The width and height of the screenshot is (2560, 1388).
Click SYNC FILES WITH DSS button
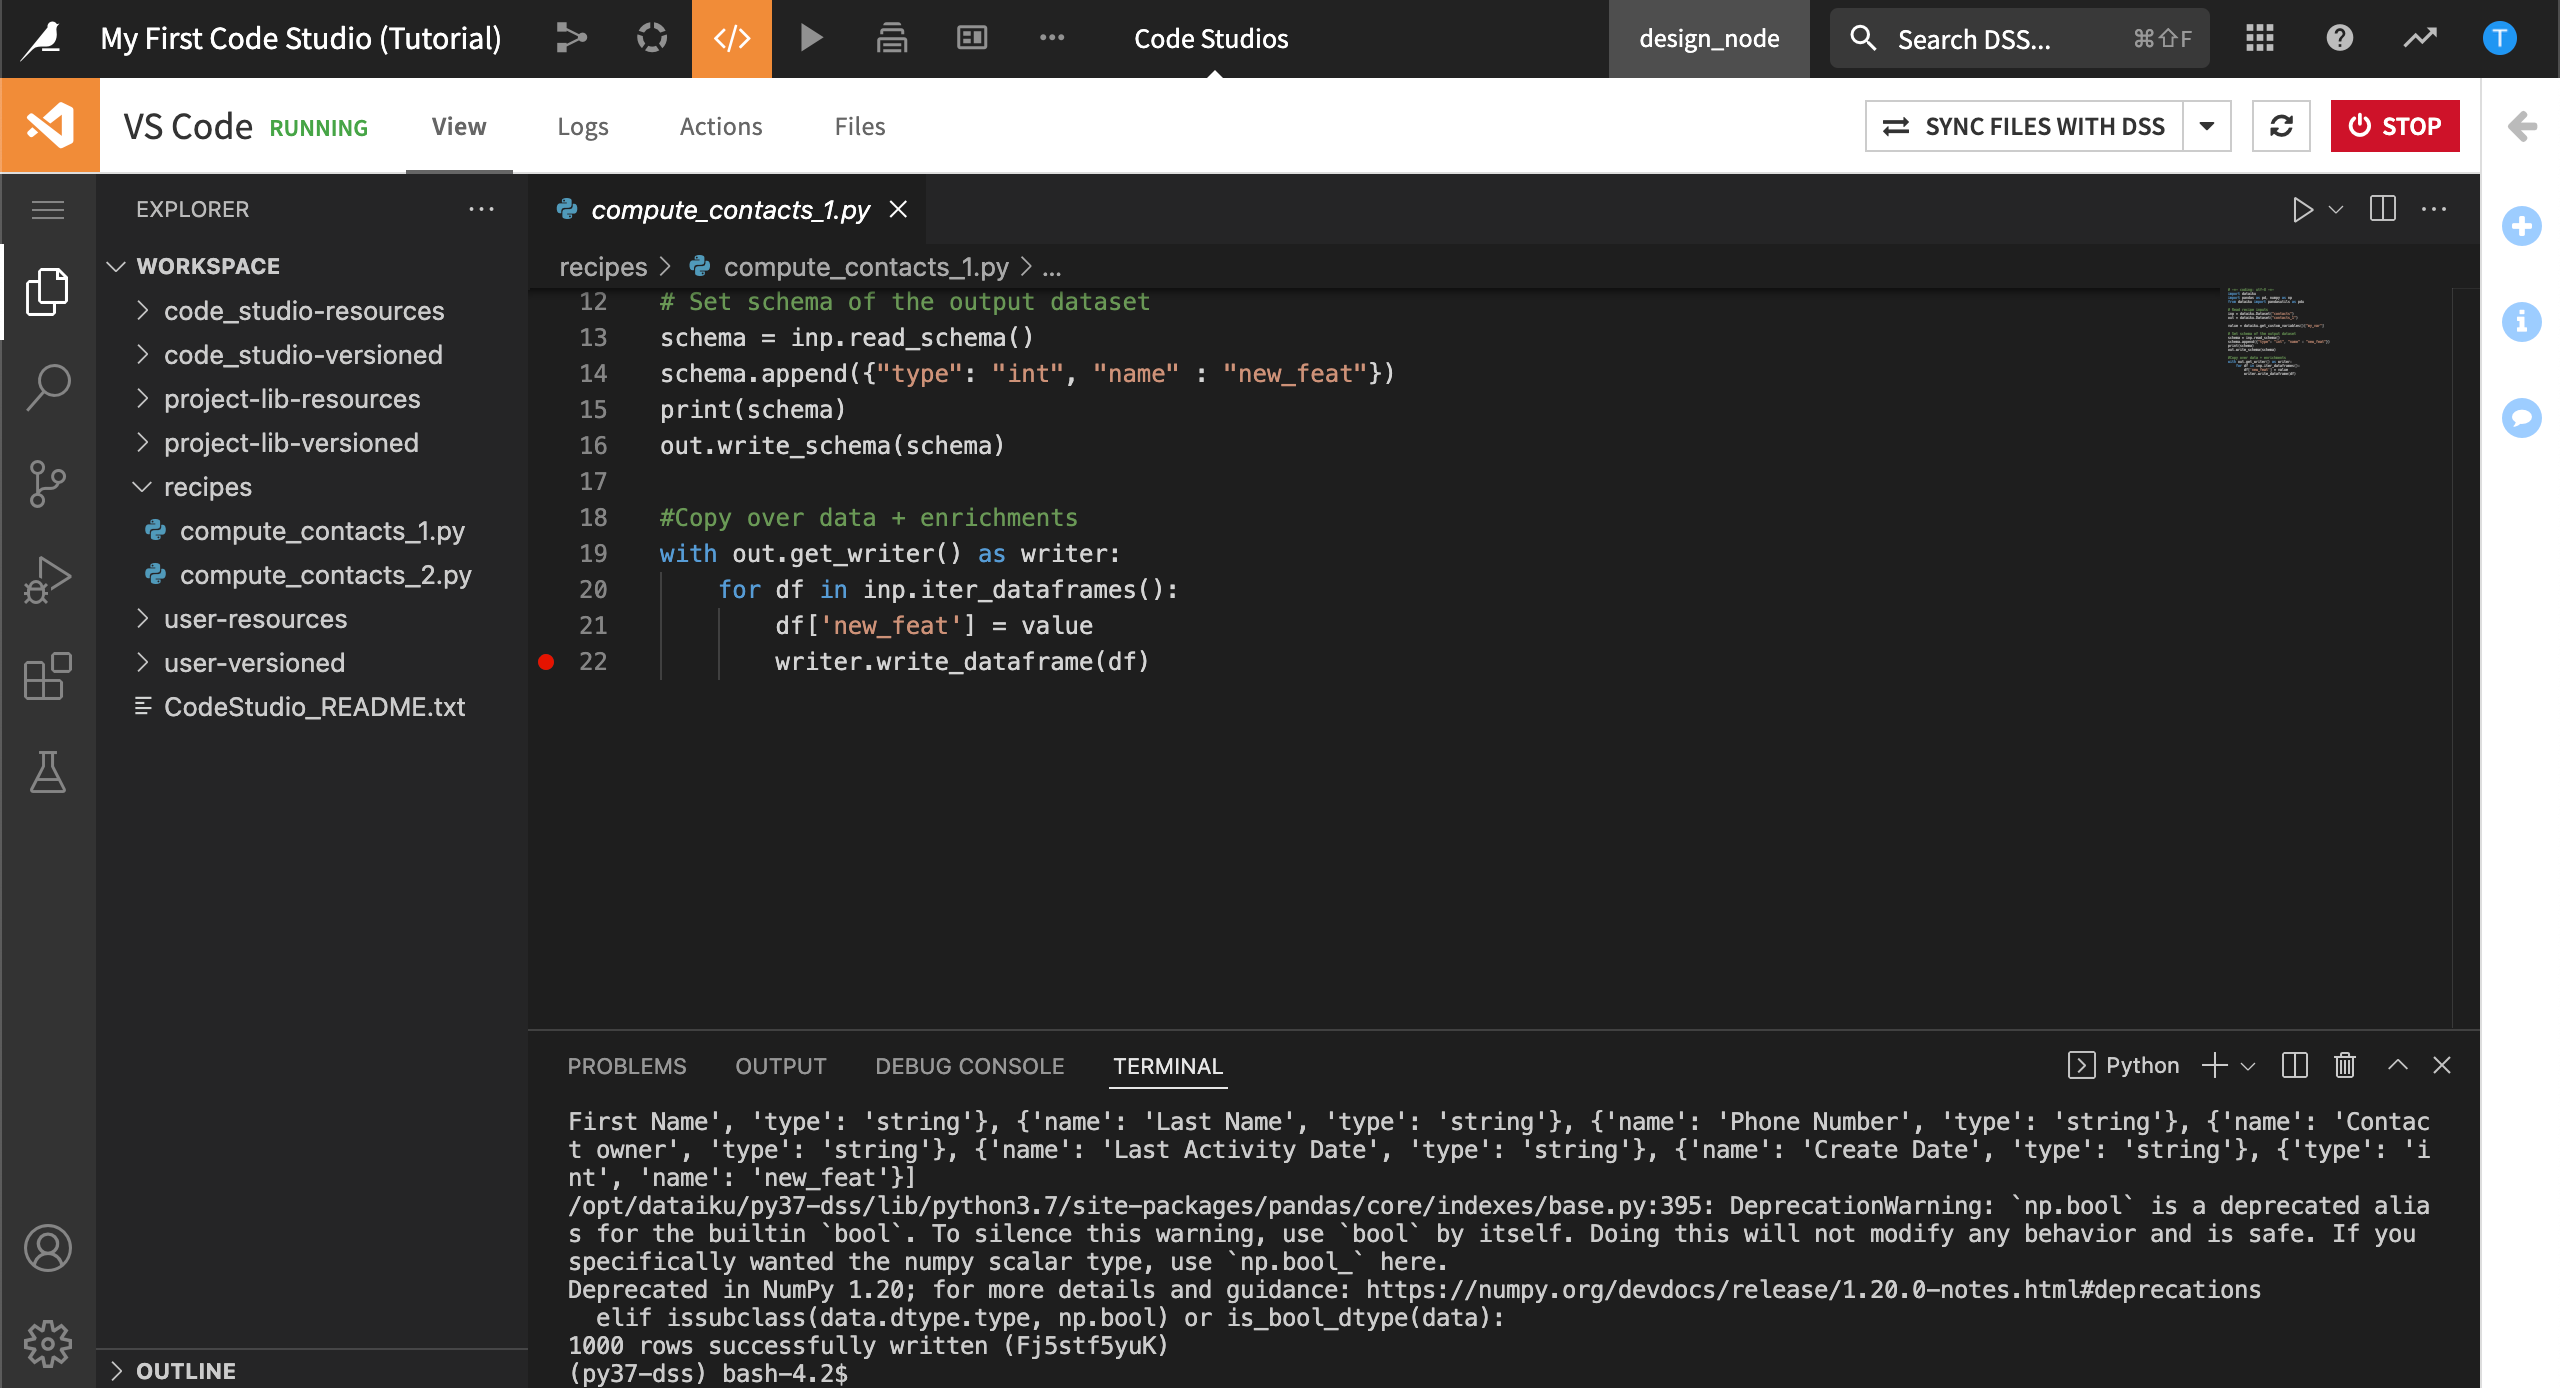(x=2024, y=126)
